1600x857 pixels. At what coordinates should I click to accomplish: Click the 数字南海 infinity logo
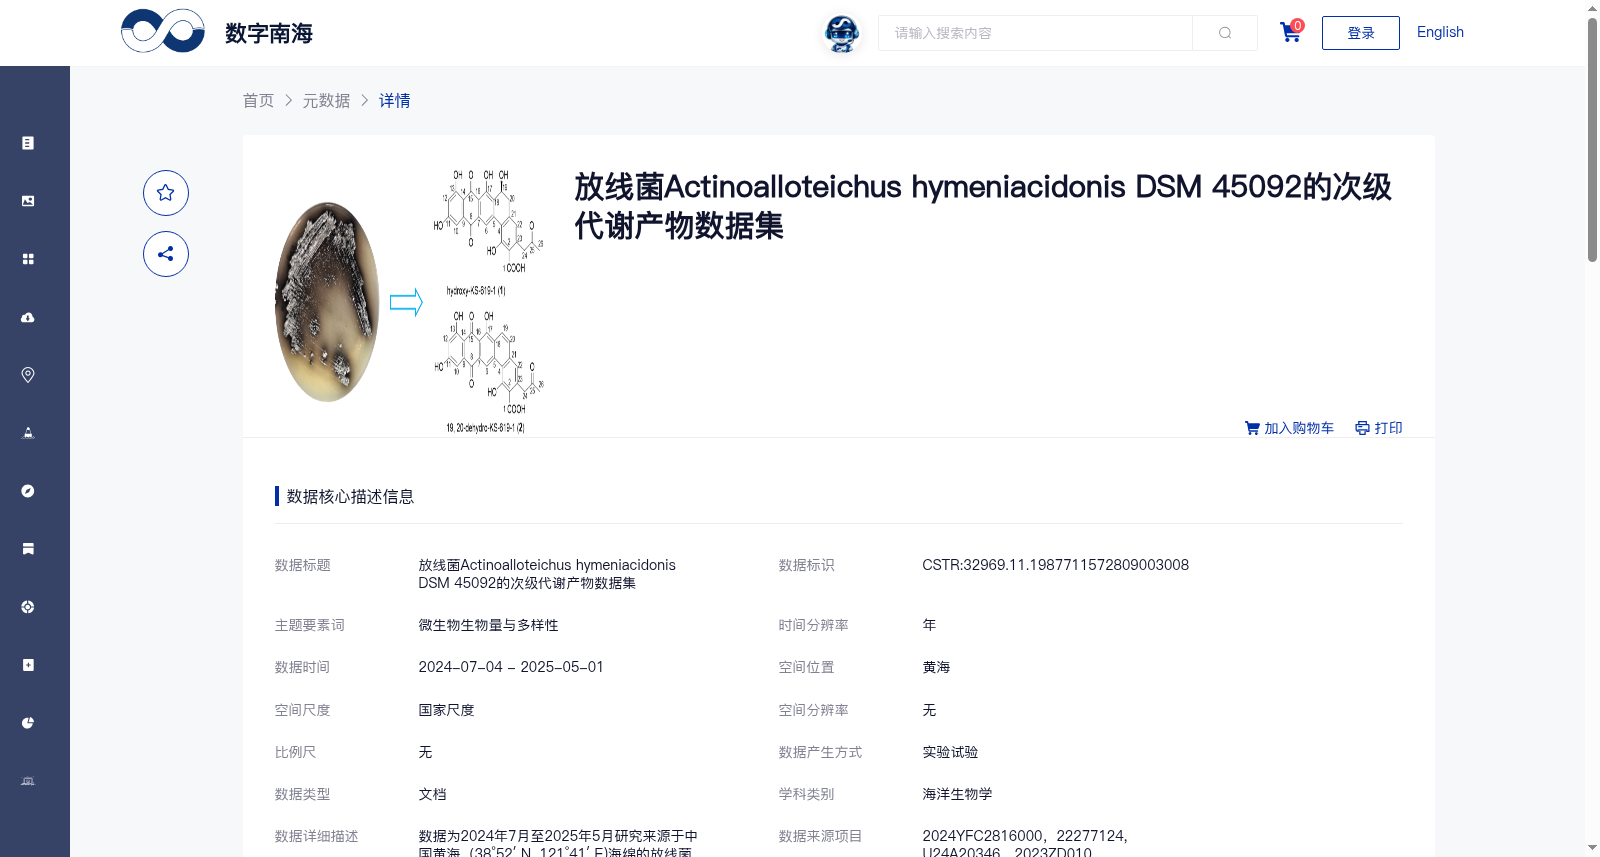pyautogui.click(x=163, y=31)
